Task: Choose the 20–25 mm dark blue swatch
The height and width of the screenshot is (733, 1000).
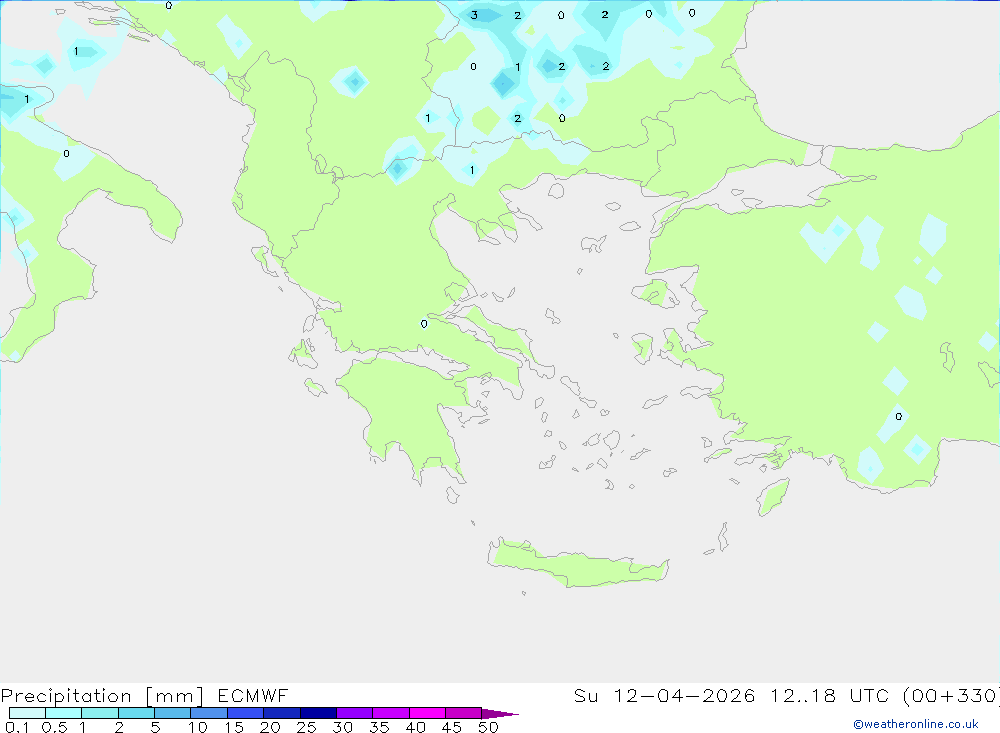Action: (281, 713)
